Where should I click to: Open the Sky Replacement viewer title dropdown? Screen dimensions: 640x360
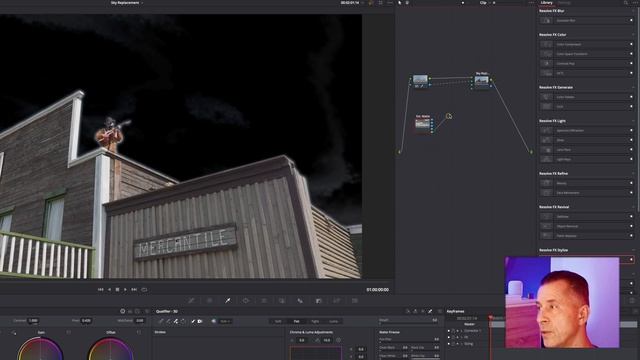coord(127,3)
